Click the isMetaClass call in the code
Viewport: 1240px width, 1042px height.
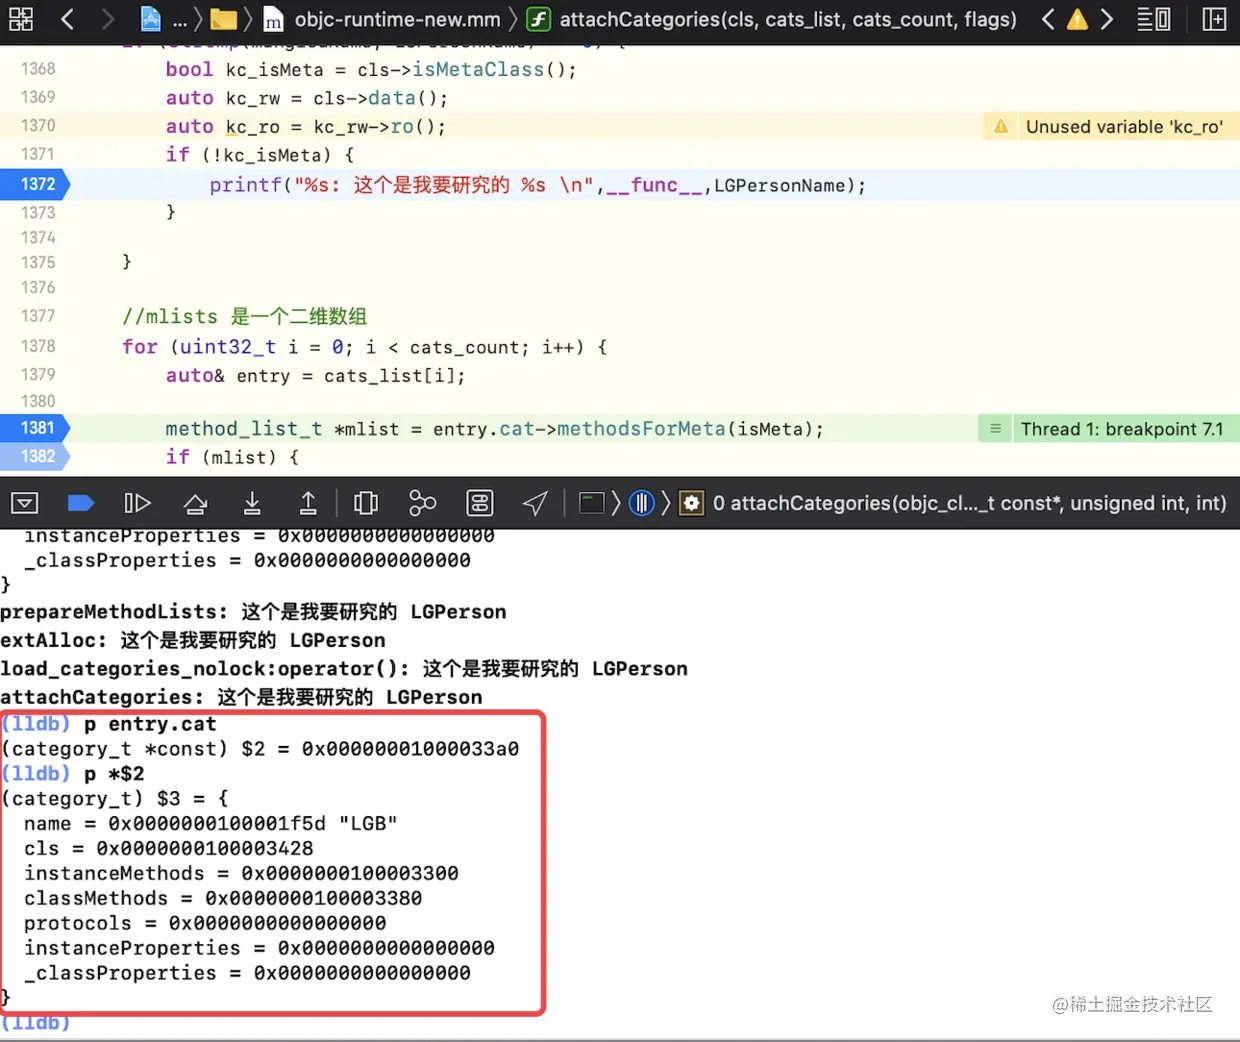pyautogui.click(x=479, y=70)
